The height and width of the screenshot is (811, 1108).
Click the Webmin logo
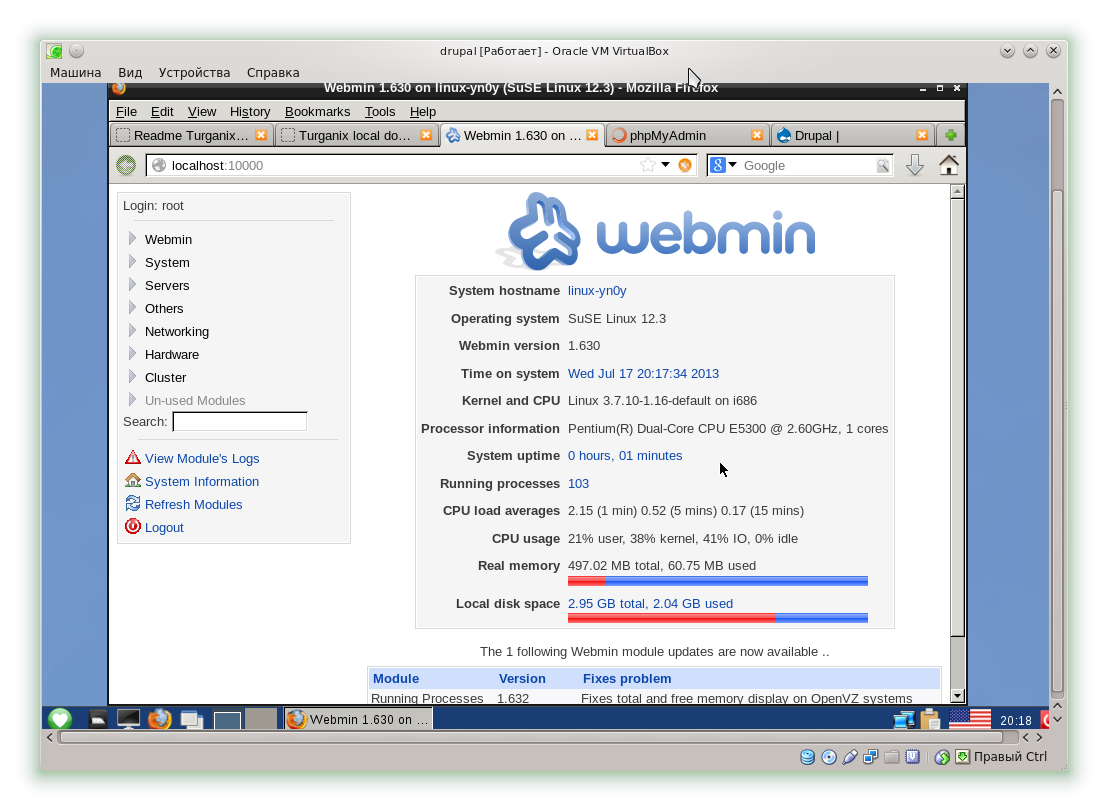click(655, 232)
